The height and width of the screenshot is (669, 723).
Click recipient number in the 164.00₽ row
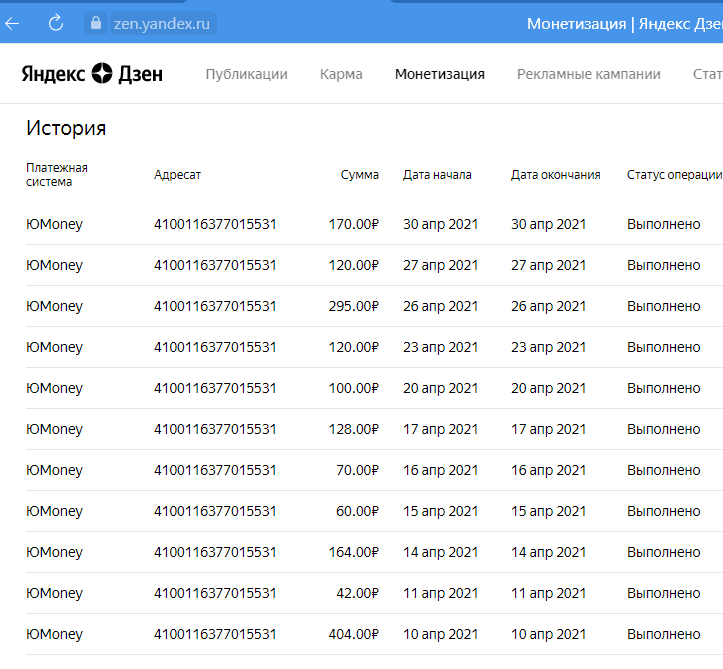point(215,553)
